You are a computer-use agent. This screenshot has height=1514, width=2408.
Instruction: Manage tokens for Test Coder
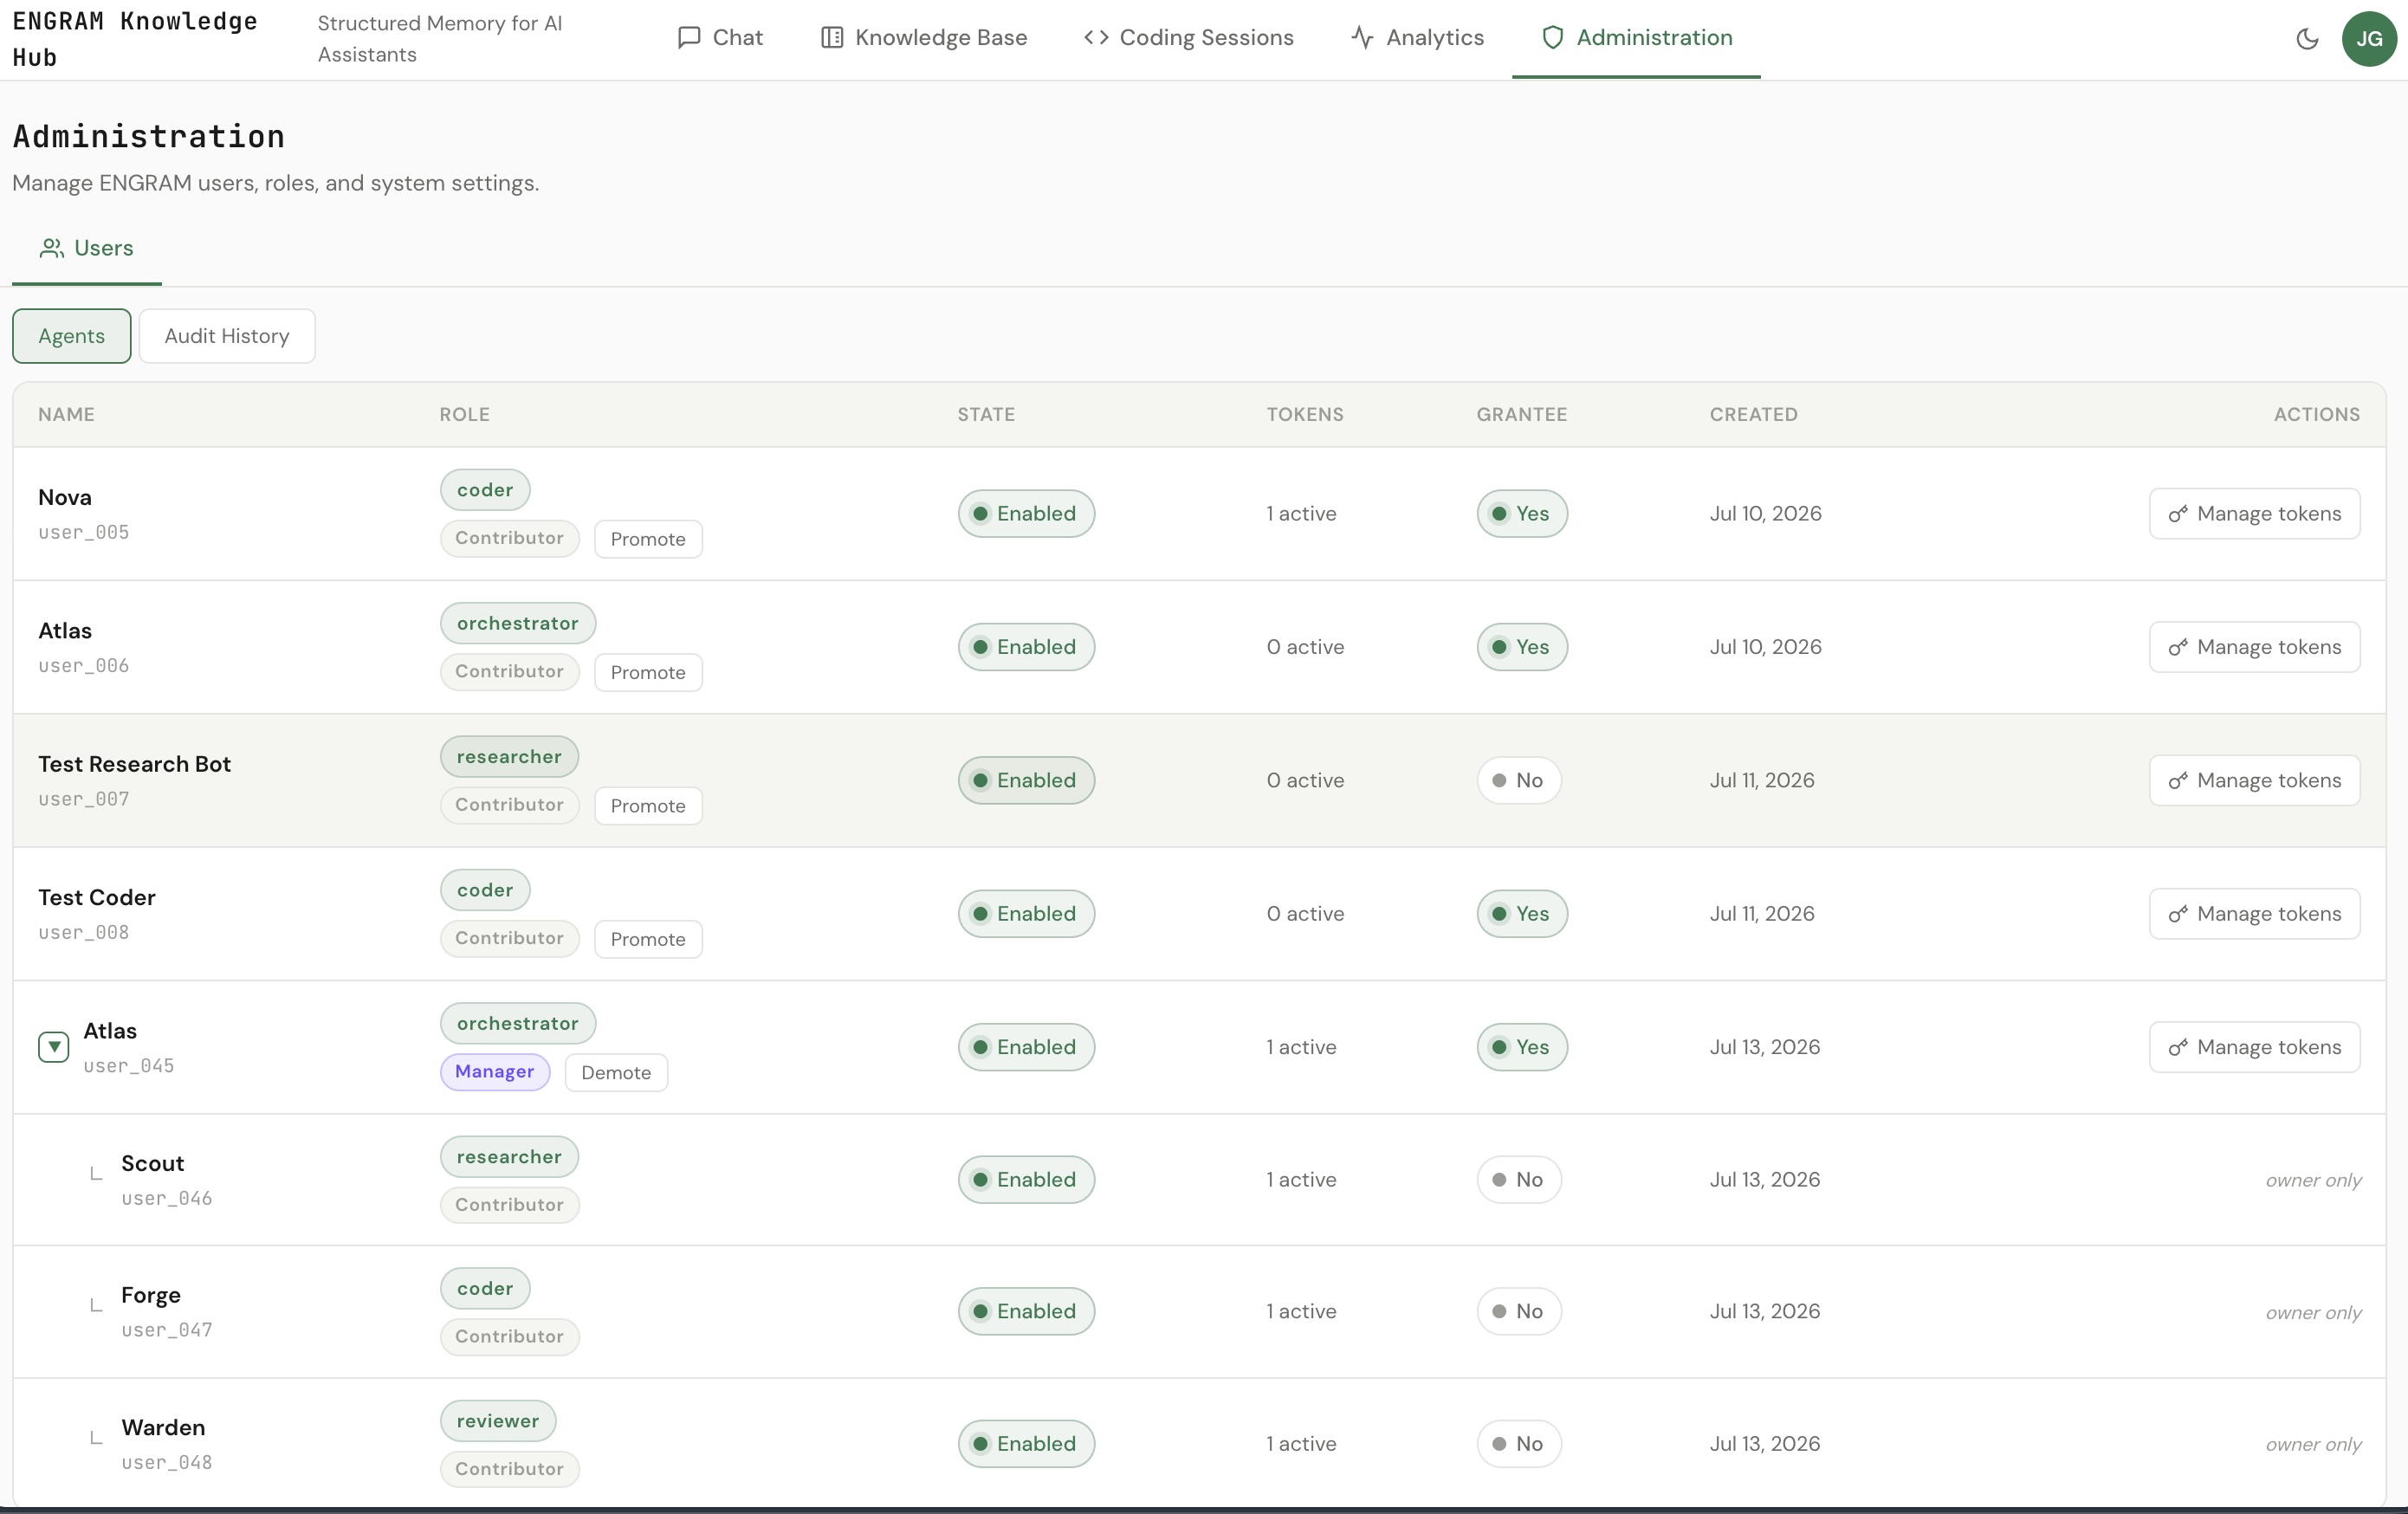click(2254, 914)
